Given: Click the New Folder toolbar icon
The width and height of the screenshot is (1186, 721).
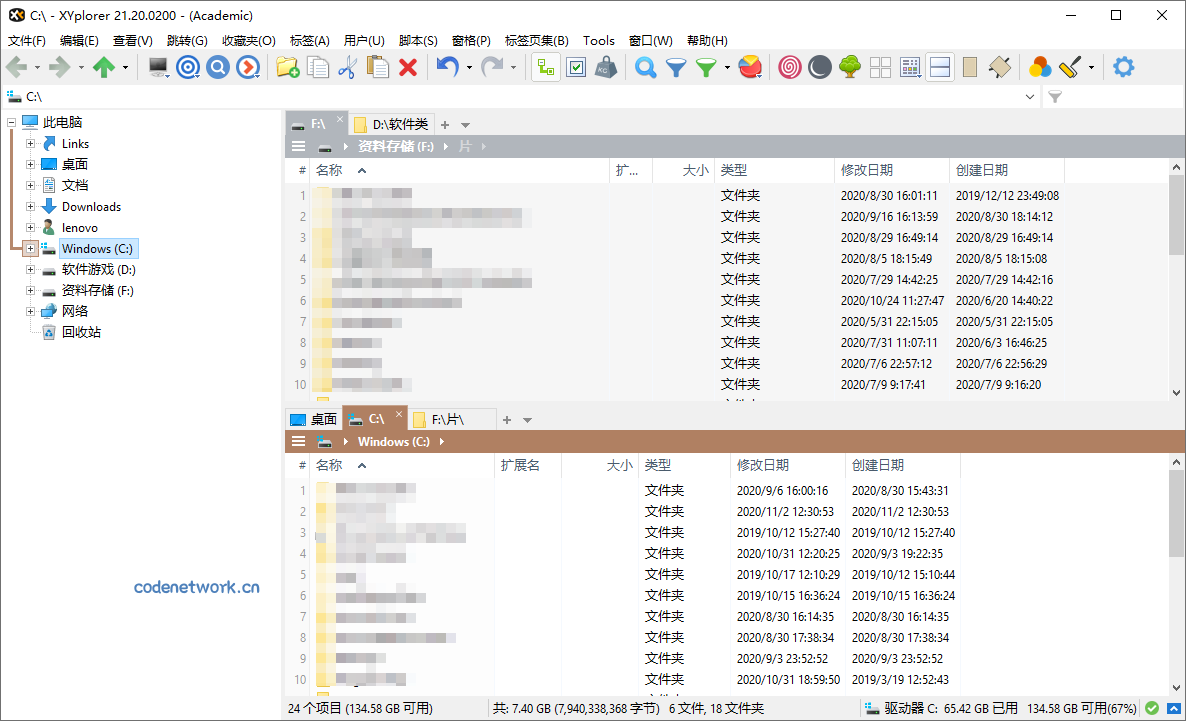Looking at the screenshot, I should click(288, 67).
